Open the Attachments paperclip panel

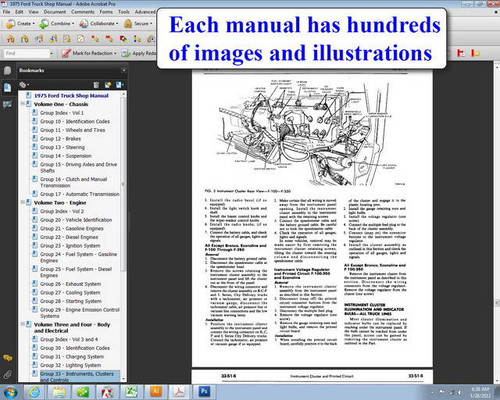point(7,374)
